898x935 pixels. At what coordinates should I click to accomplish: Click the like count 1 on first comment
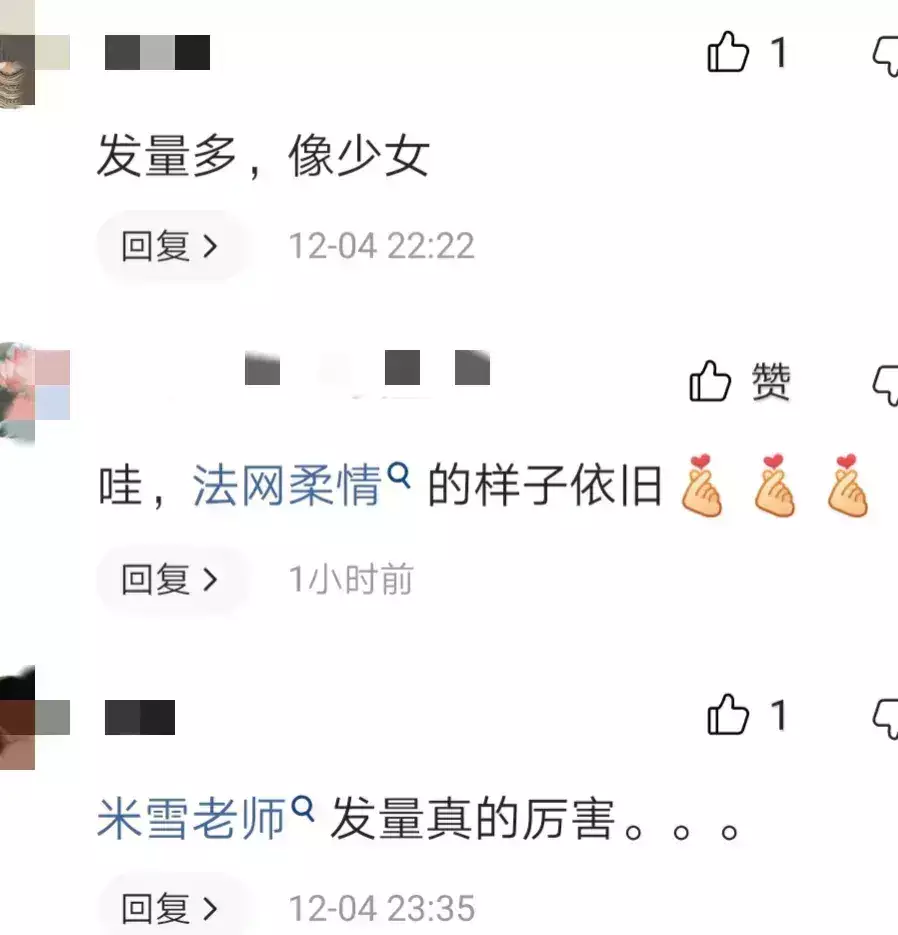point(778,52)
